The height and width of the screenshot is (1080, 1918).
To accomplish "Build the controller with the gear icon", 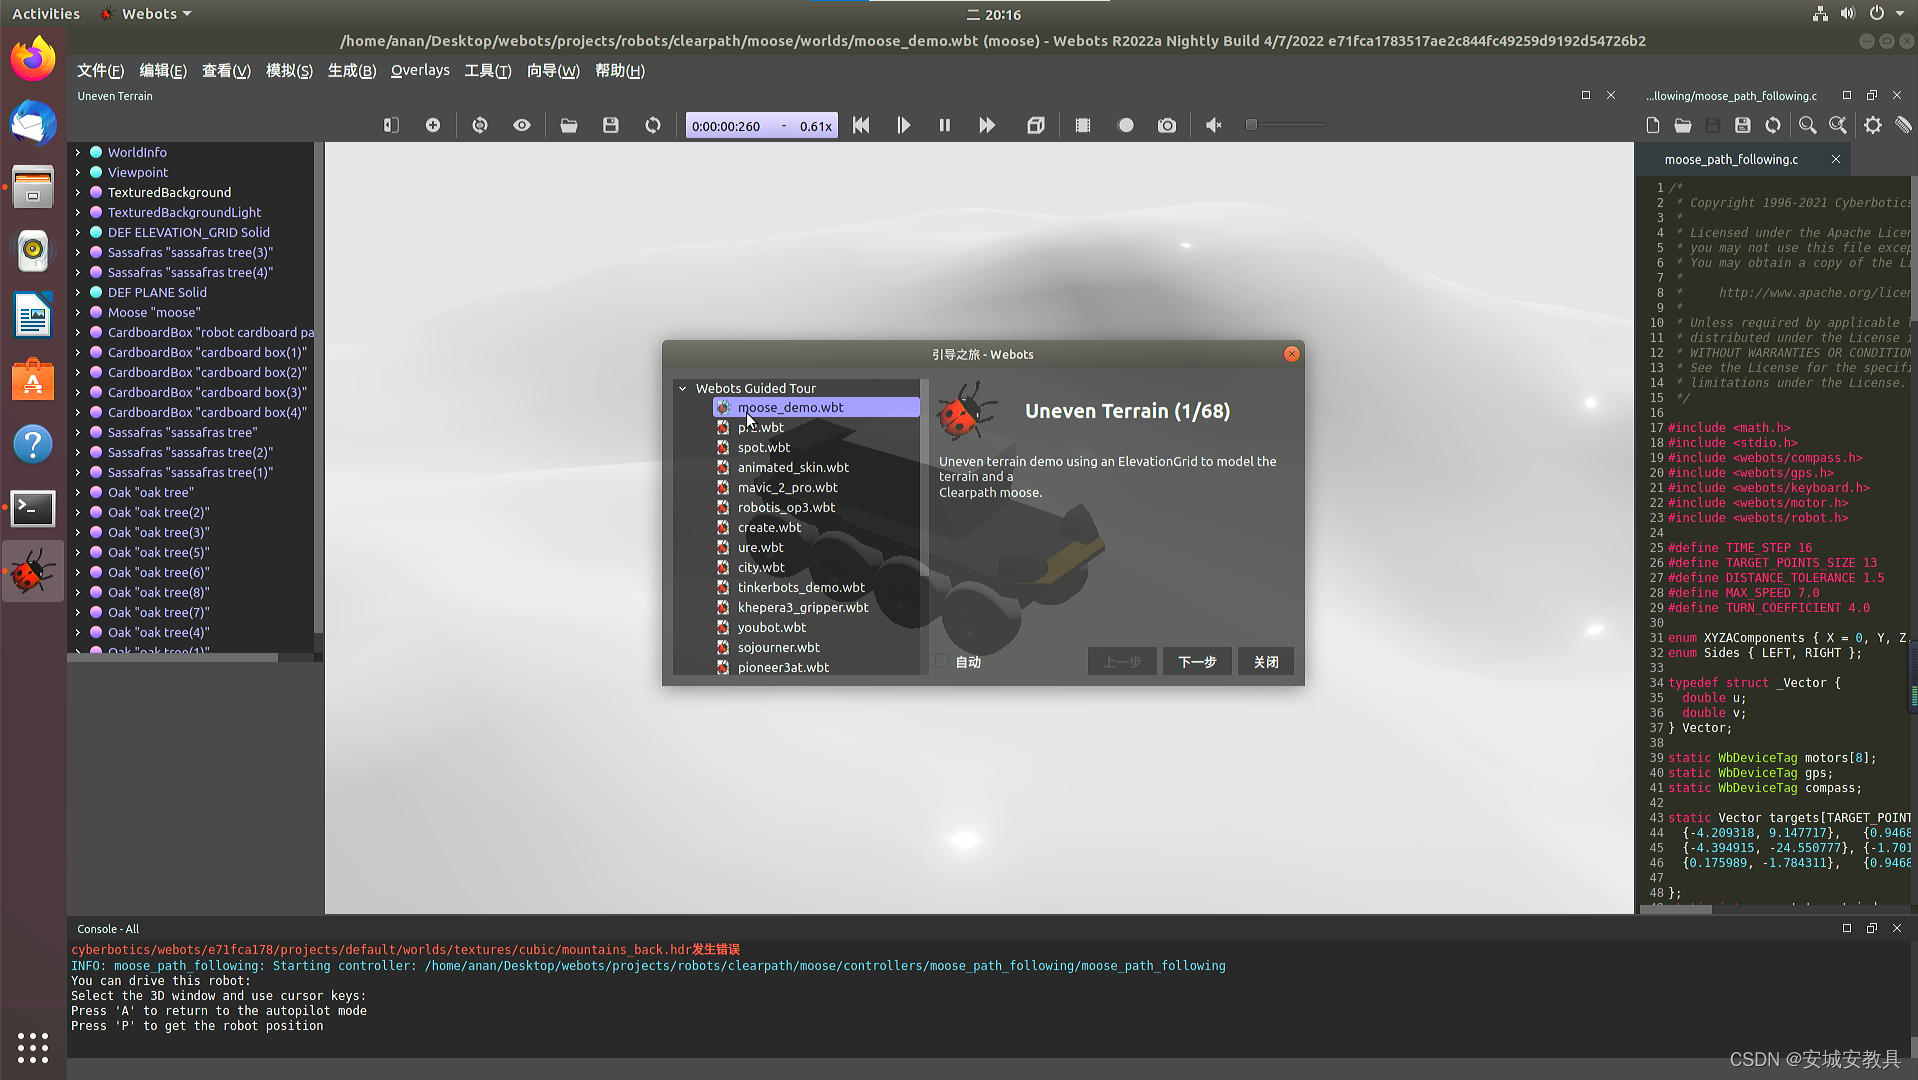I will tap(1873, 125).
